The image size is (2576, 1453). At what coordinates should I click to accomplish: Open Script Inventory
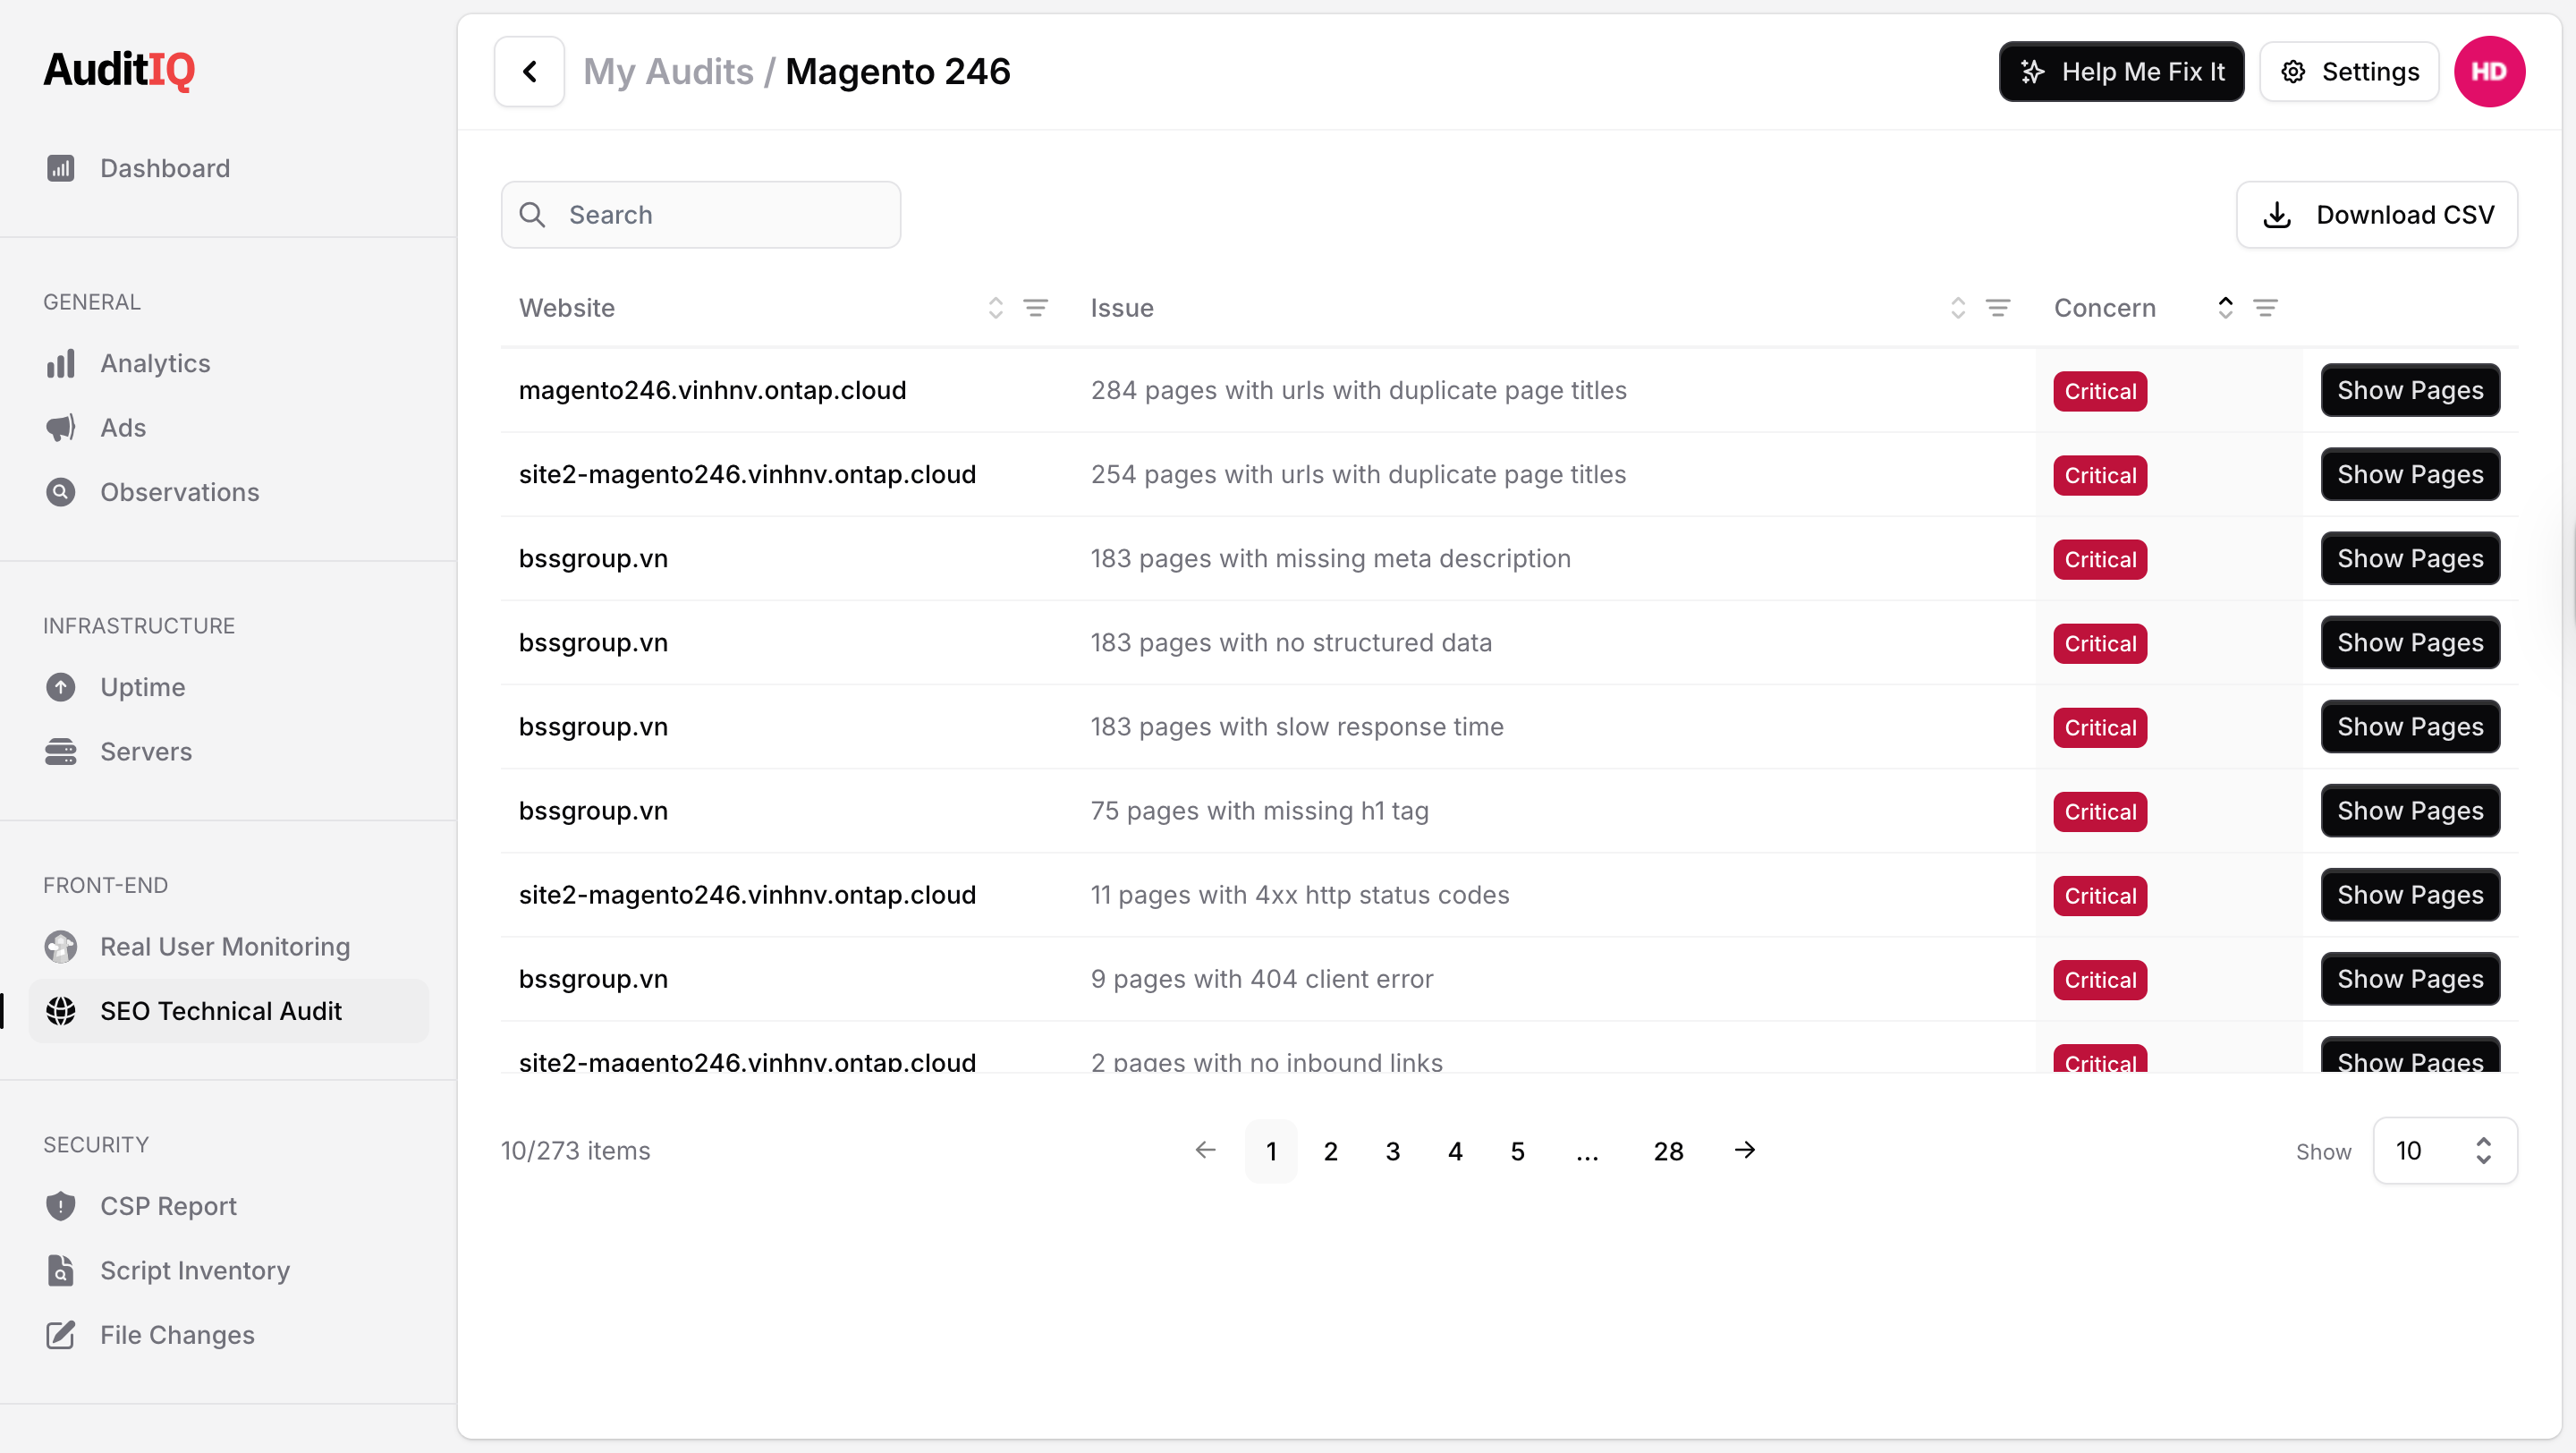point(229,1270)
